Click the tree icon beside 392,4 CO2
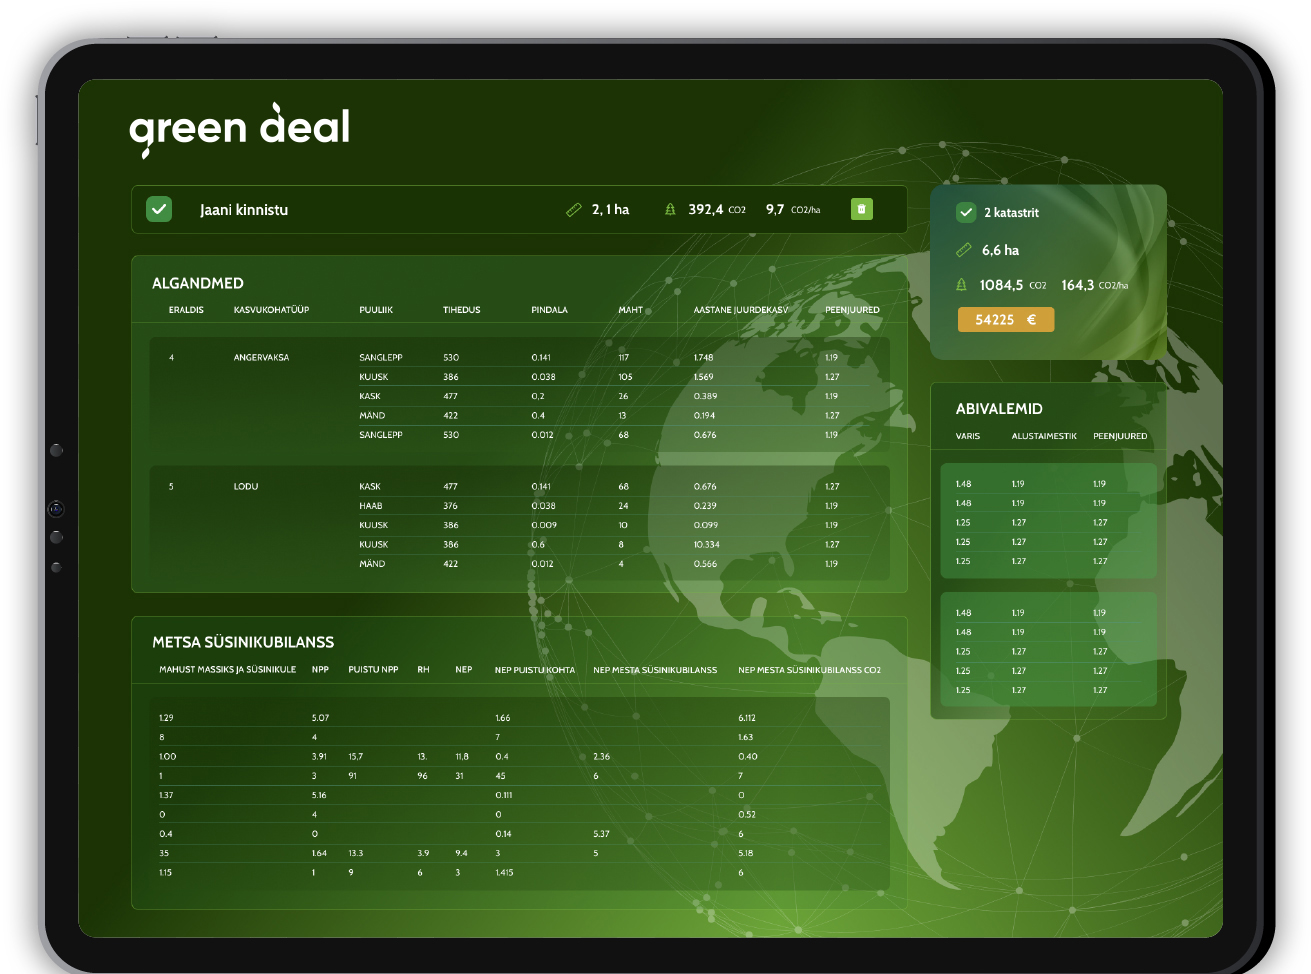 670,209
